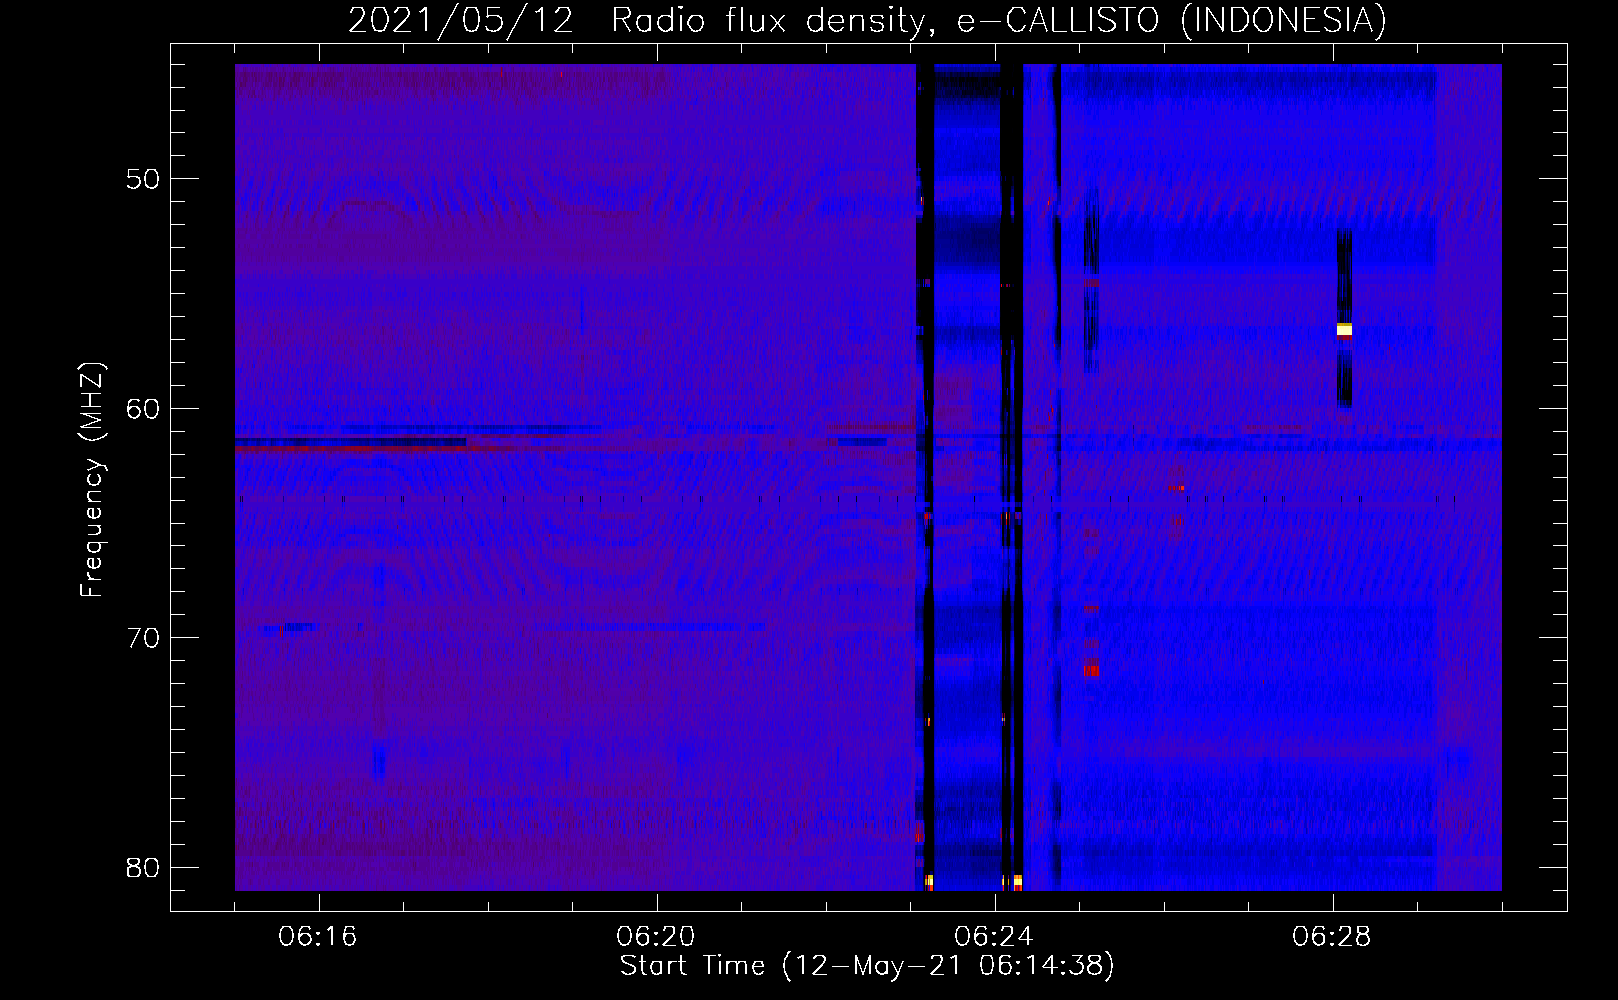The image size is (1618, 1000).
Task: Click the bright white burst near 06:28
Action: pos(1345,329)
